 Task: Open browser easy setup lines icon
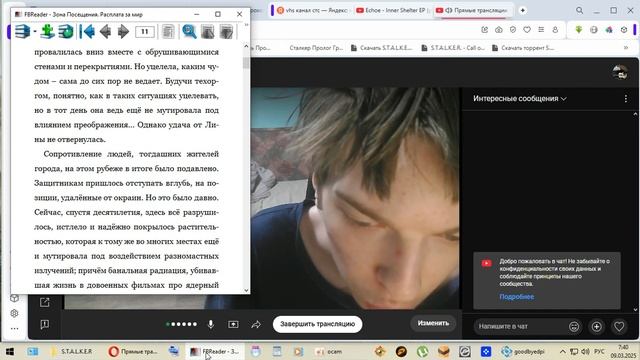click(541, 29)
